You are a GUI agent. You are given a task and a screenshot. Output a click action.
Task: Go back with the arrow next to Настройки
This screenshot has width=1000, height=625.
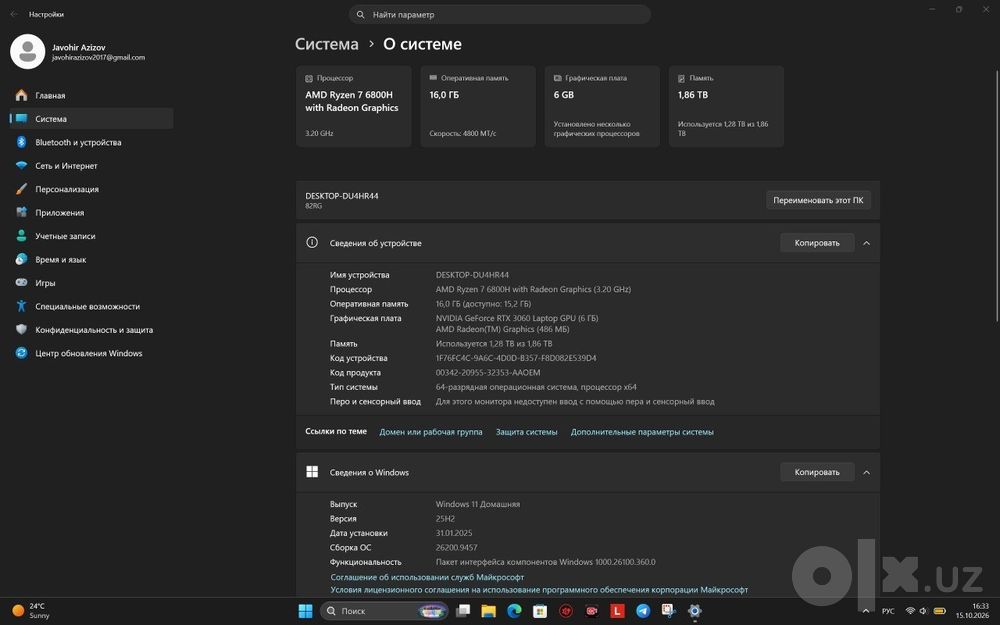coord(14,14)
